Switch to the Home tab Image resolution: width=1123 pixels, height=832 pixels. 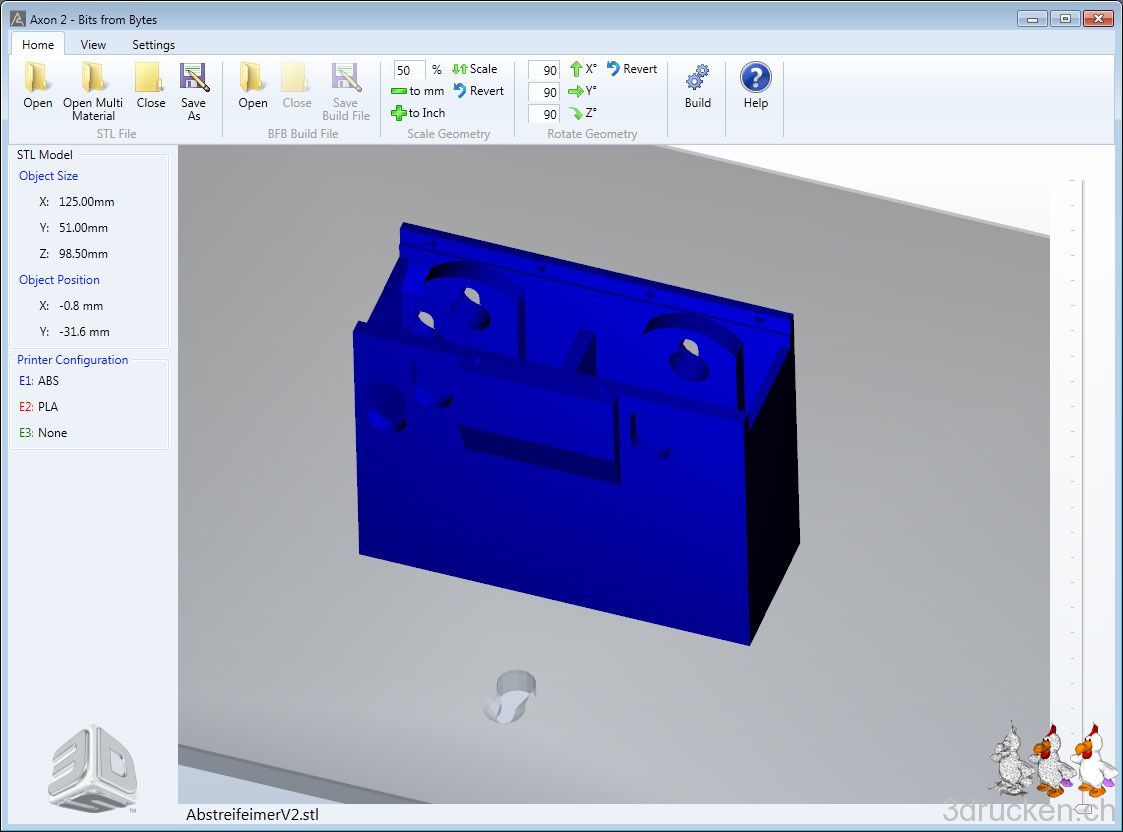38,44
